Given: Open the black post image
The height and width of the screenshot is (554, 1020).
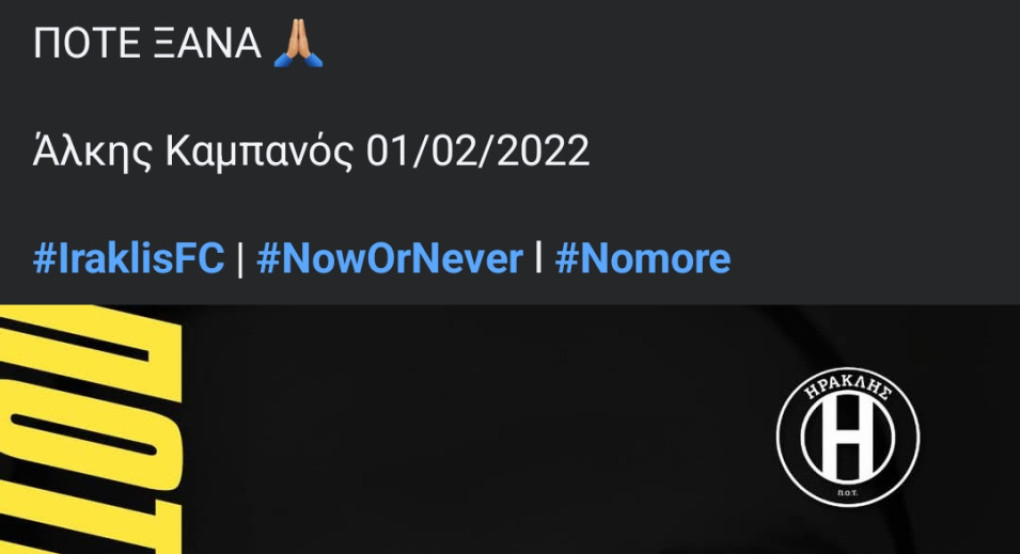Looking at the screenshot, I should click(510, 429).
